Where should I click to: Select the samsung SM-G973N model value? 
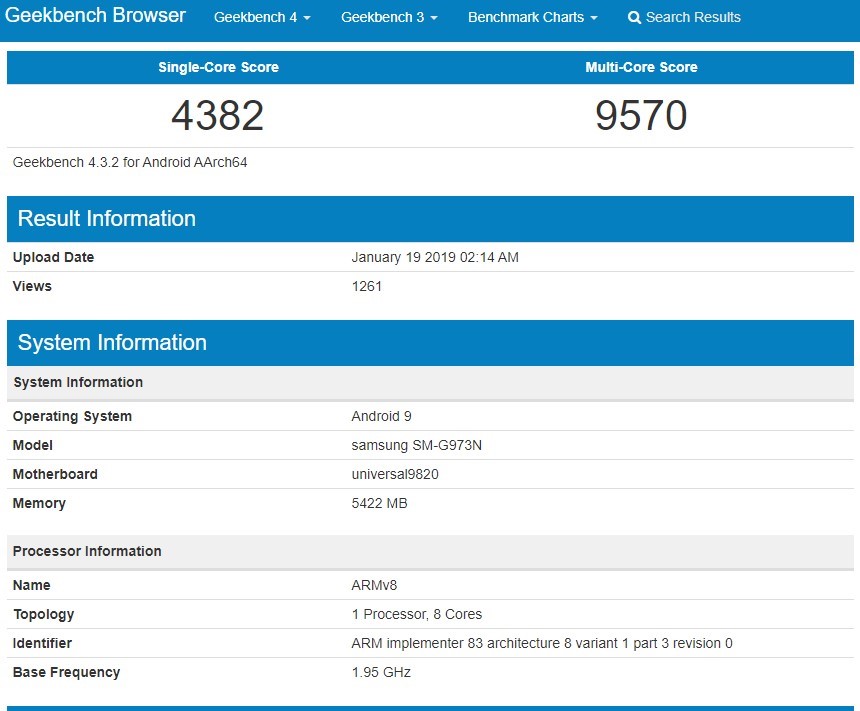click(416, 445)
